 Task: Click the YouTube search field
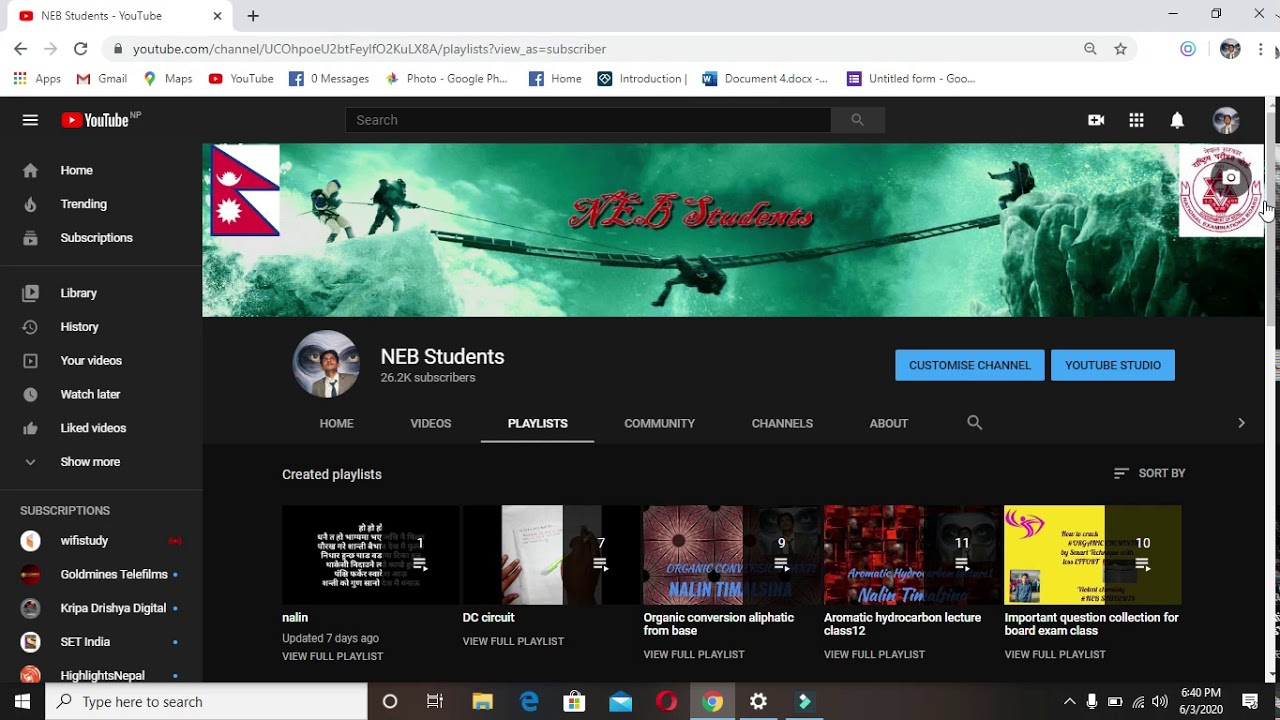pyautogui.click(x=588, y=120)
